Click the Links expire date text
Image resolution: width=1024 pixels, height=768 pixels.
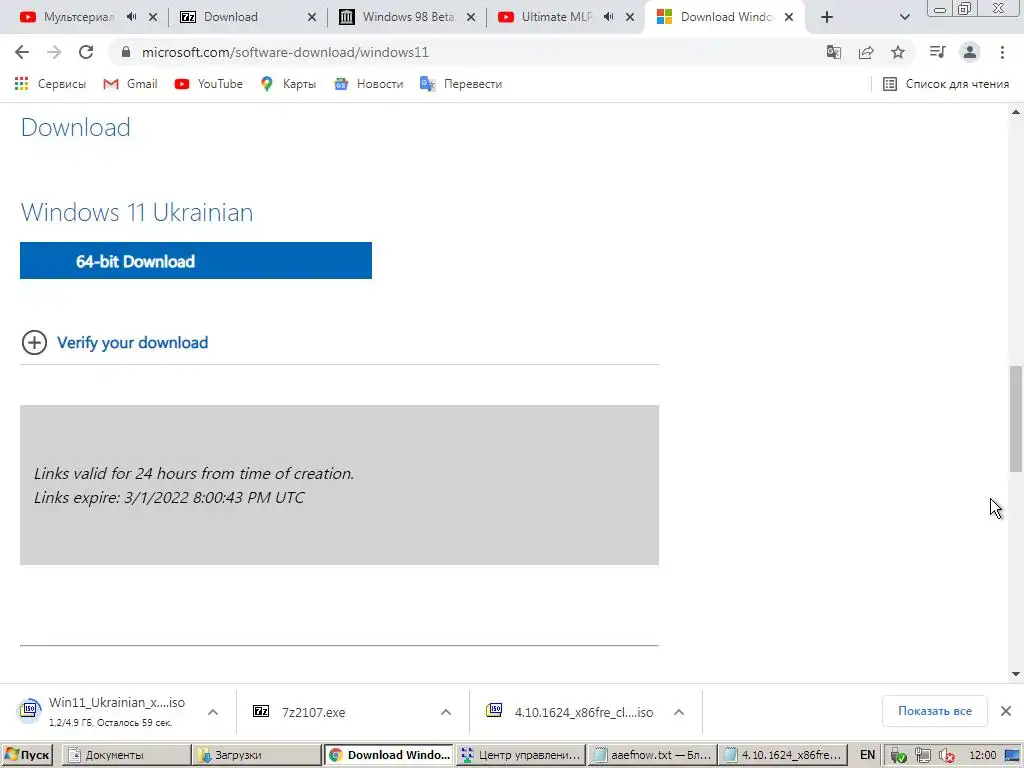[169, 498]
